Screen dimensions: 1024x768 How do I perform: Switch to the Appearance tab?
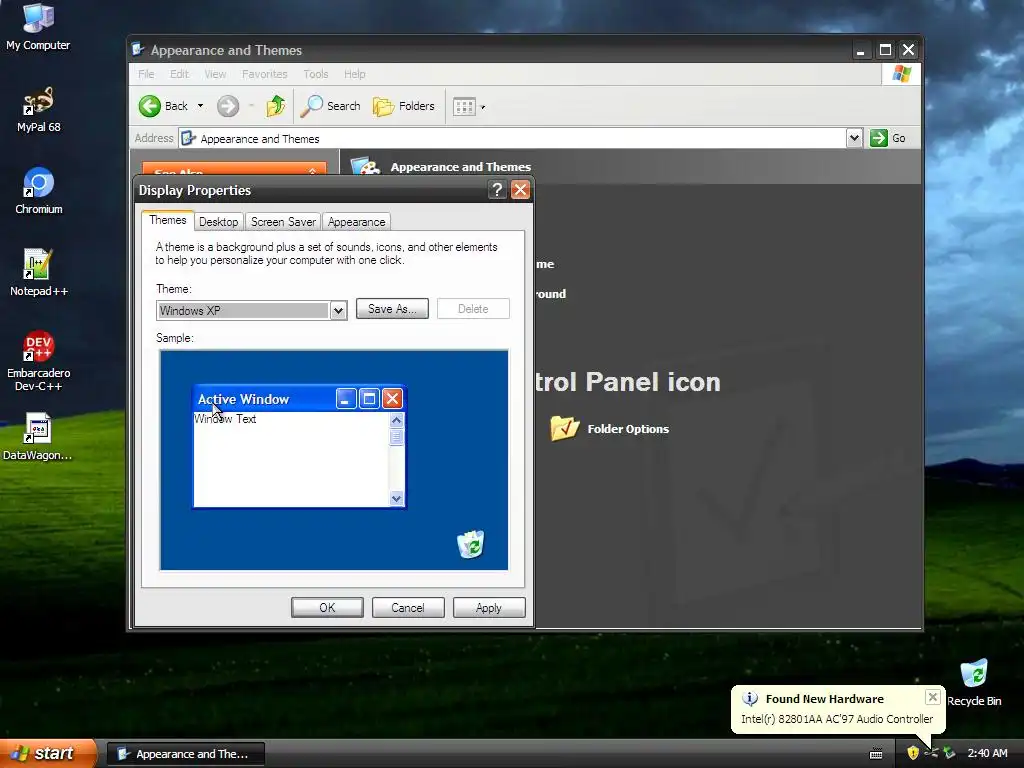[356, 222]
